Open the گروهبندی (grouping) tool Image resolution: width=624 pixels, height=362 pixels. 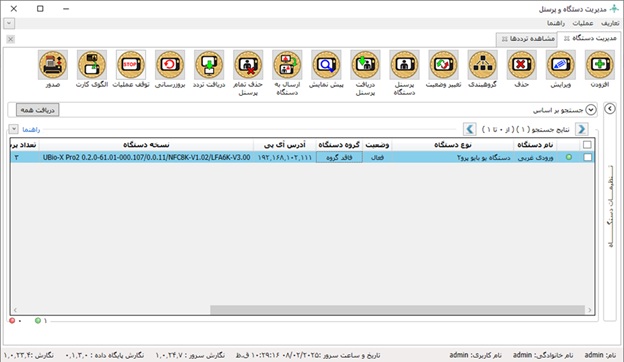pos(482,65)
